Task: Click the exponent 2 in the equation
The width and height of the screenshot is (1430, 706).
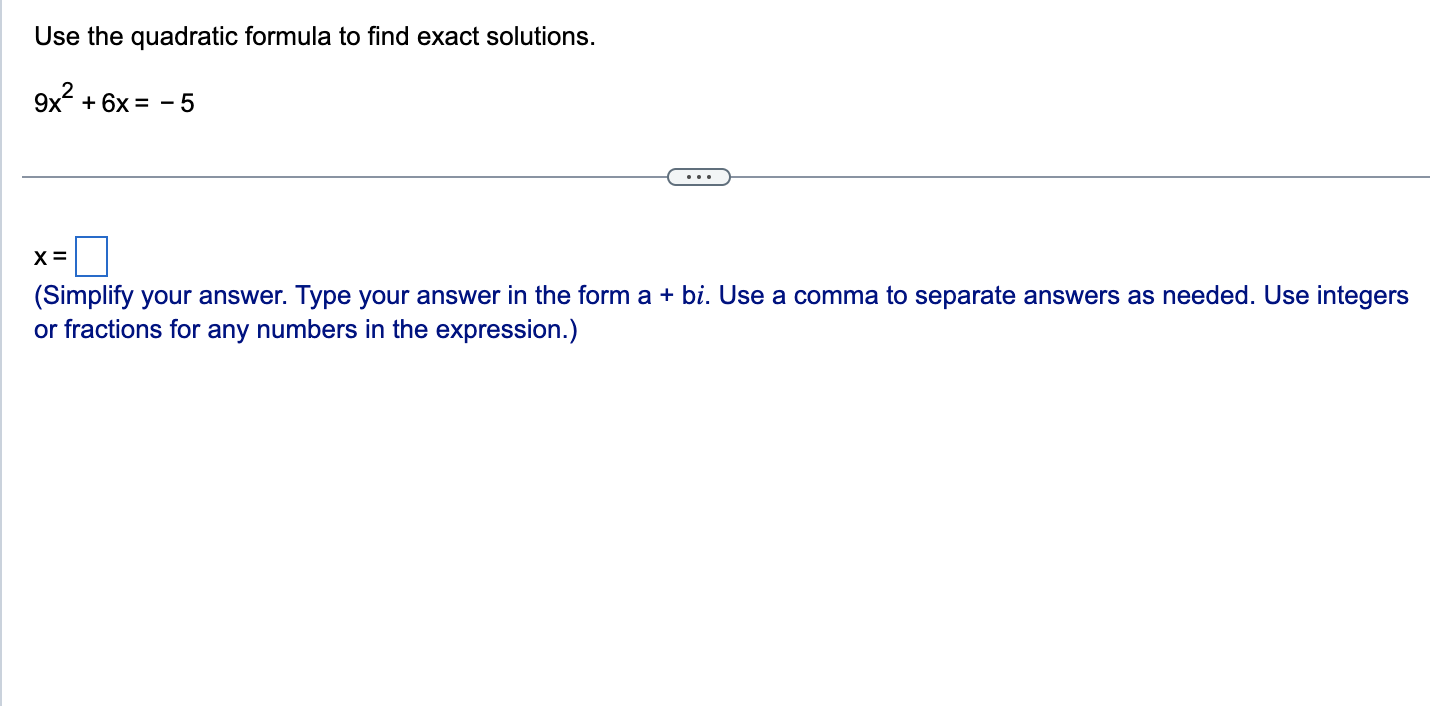Action: coord(66,89)
